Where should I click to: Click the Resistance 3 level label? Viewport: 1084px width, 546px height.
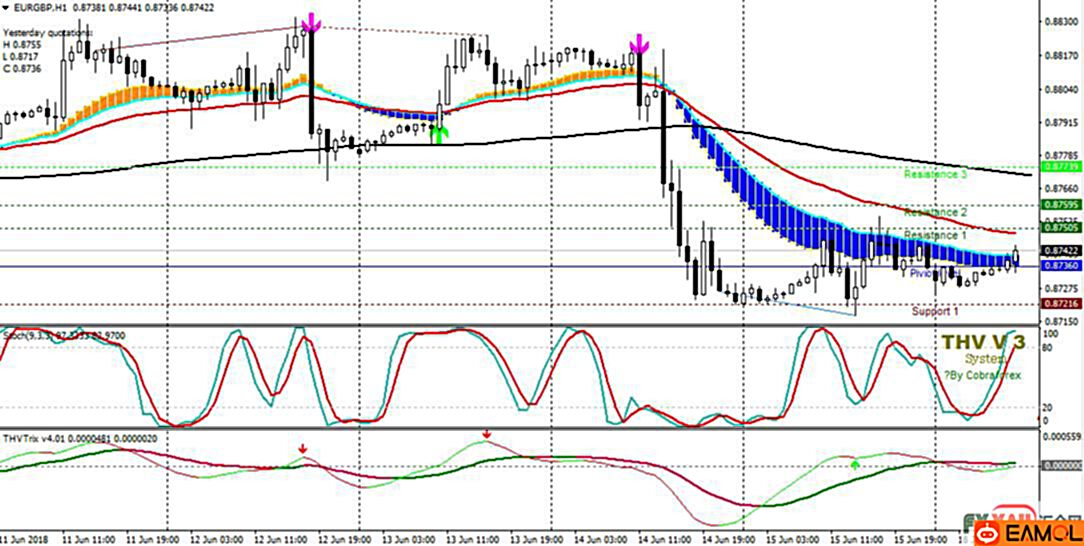point(937,174)
